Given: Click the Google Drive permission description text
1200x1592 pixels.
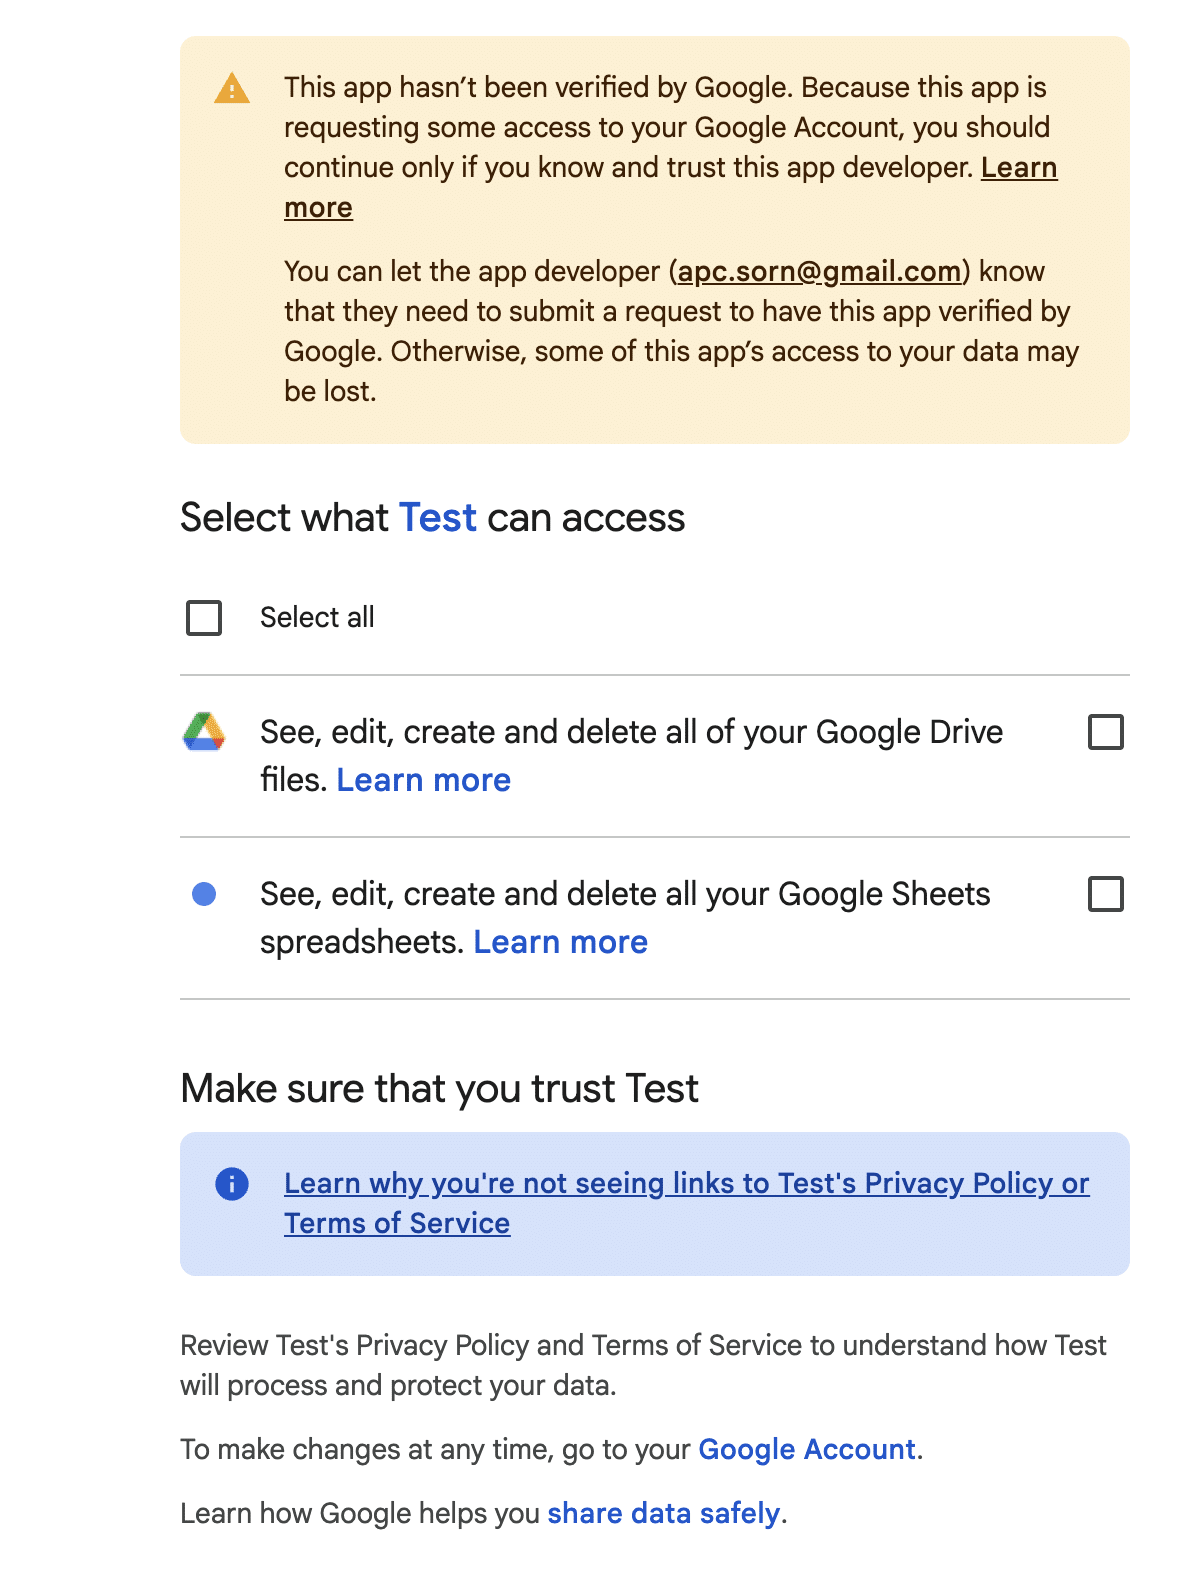Looking at the screenshot, I should (x=631, y=733).
